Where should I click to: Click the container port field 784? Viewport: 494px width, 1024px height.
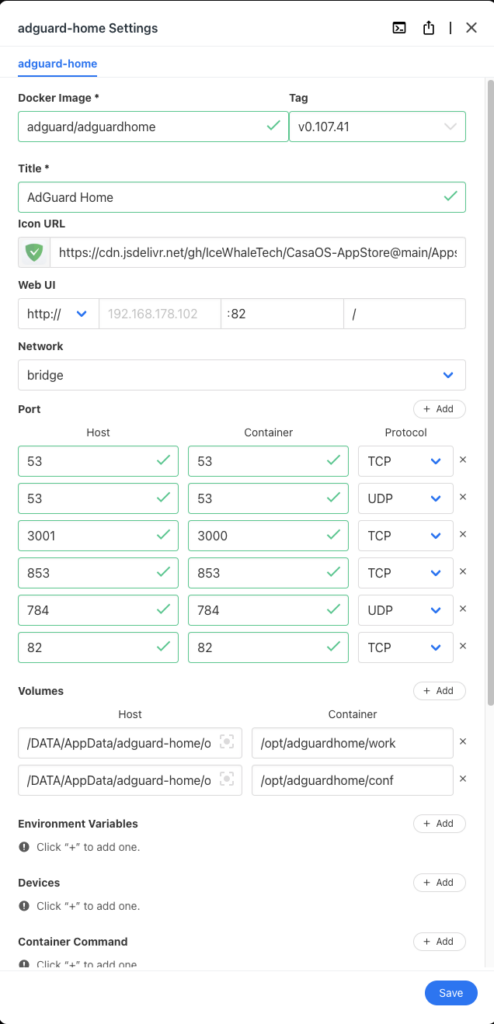[x=268, y=610]
